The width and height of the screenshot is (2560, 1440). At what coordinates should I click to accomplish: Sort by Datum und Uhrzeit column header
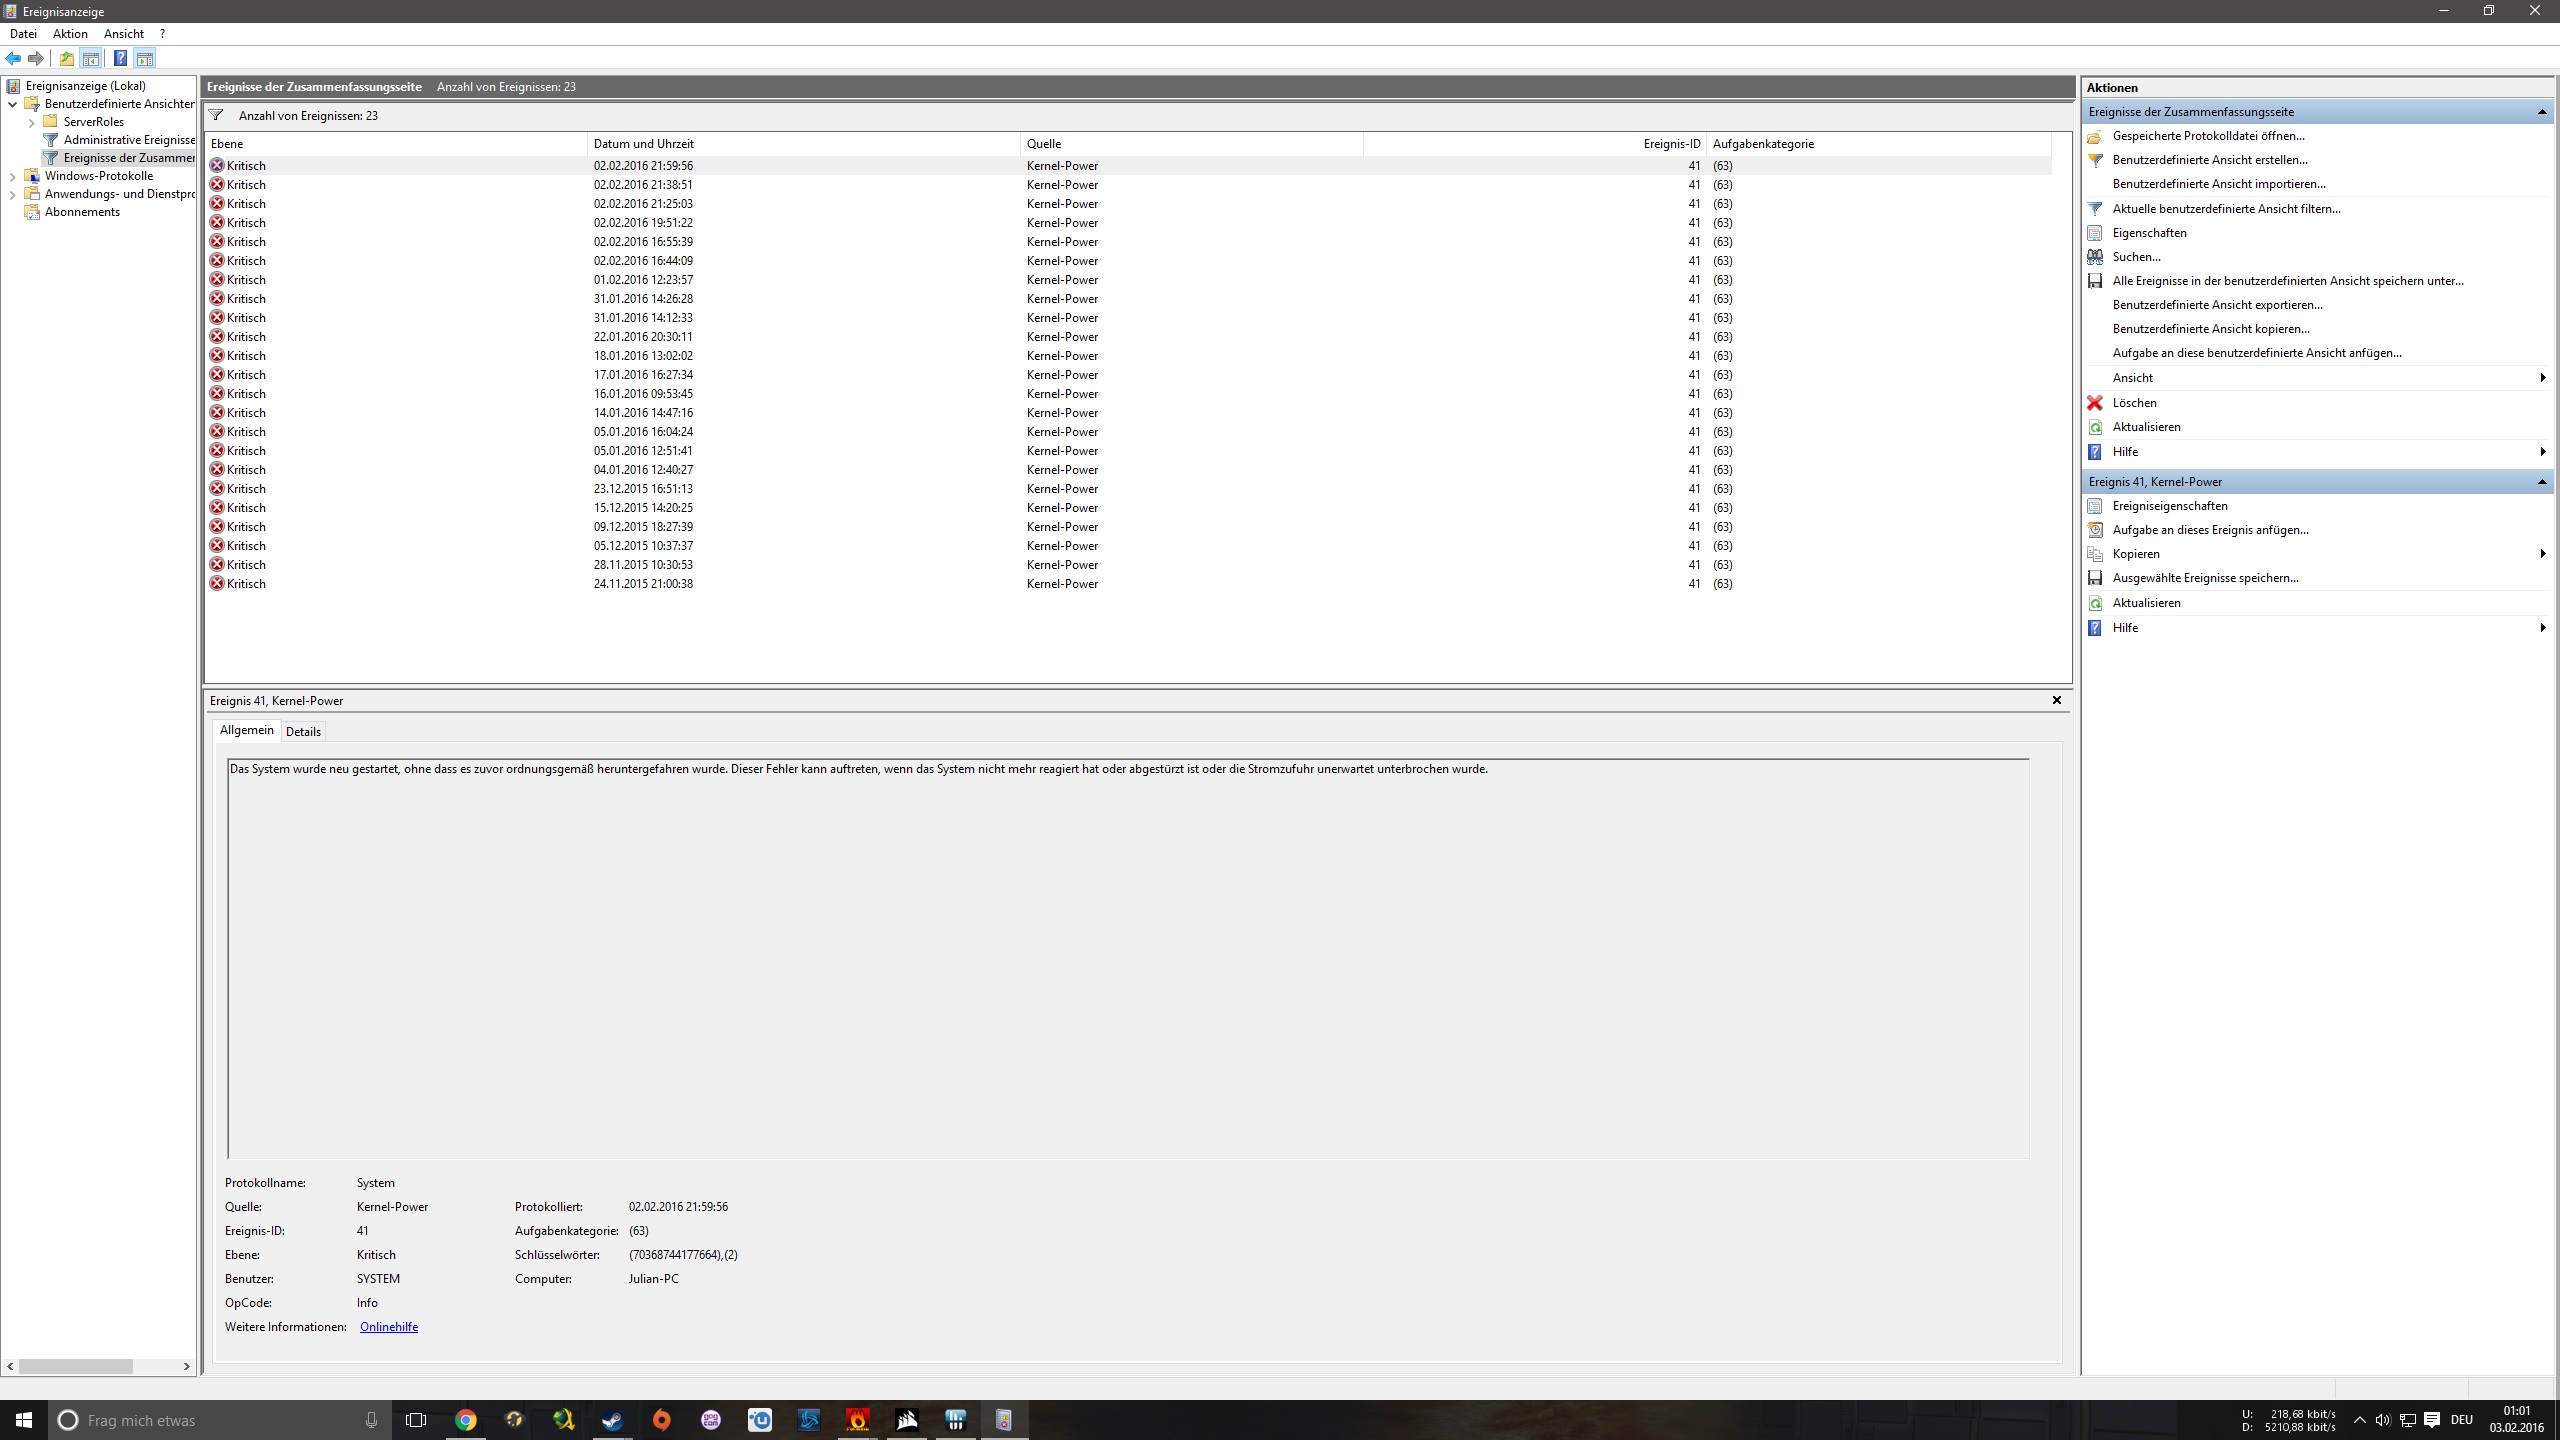coord(643,144)
